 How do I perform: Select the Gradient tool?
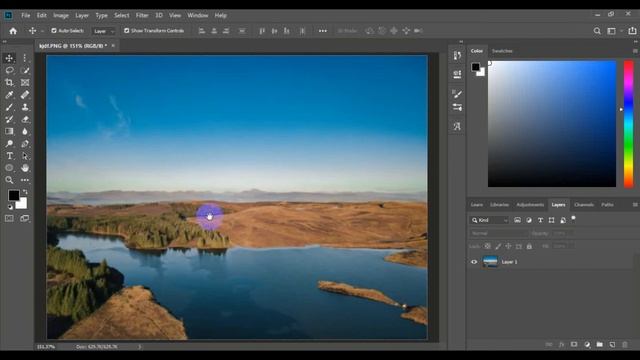tap(9, 131)
